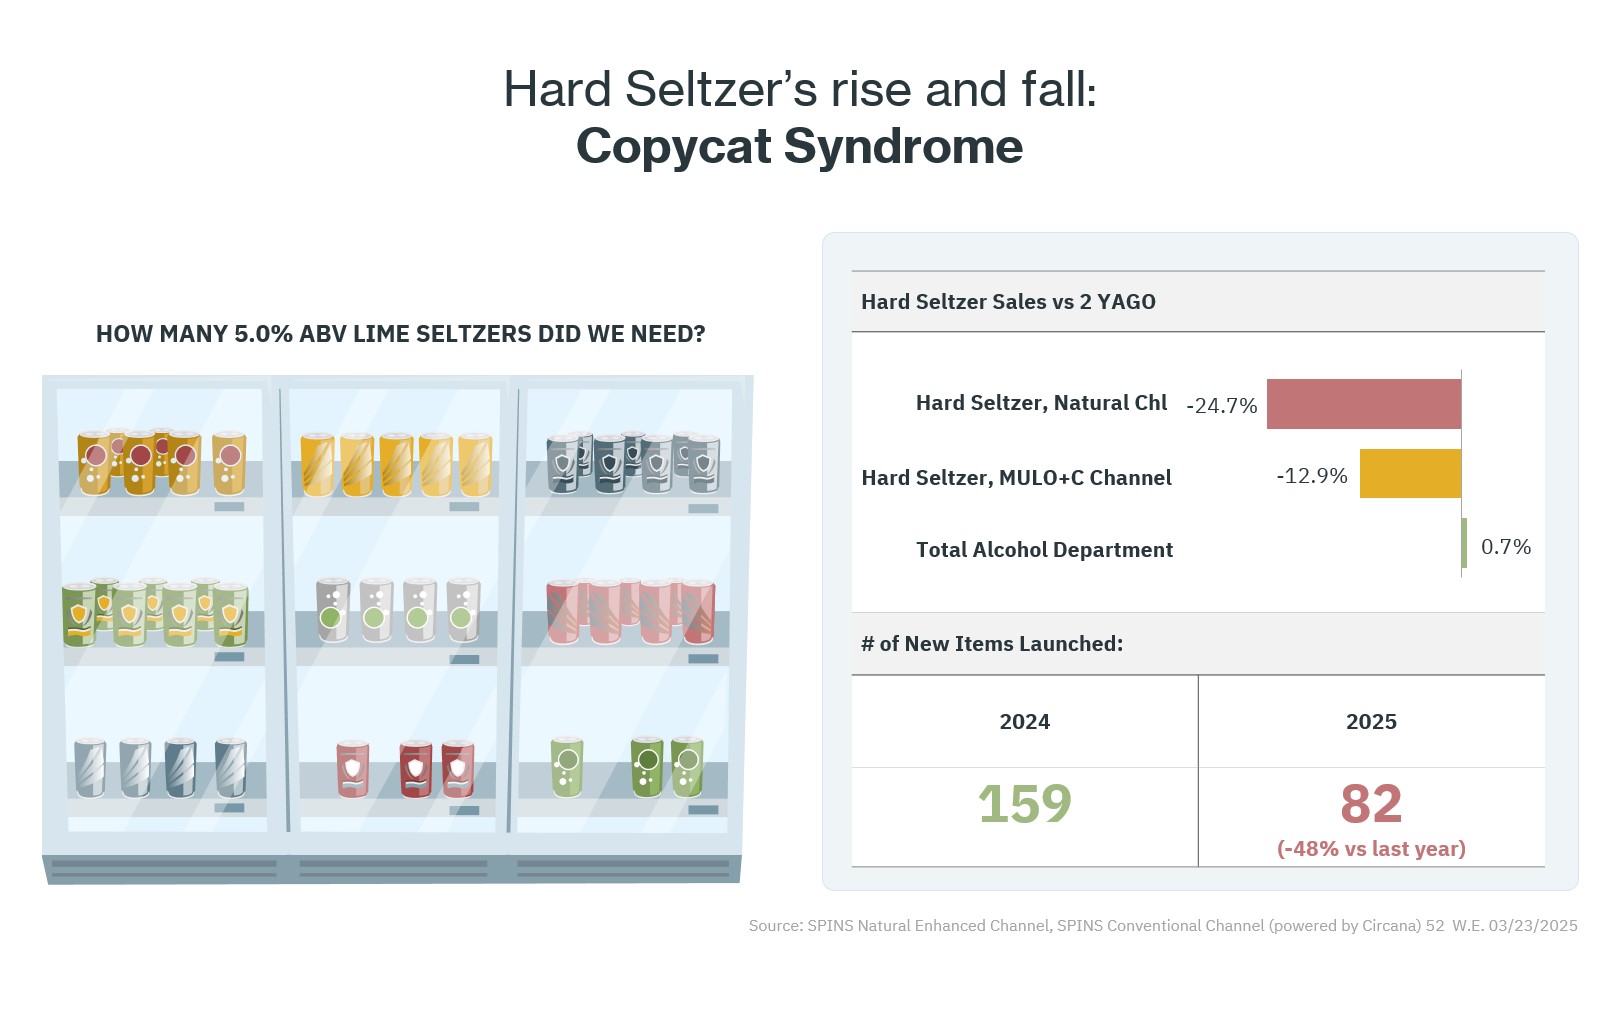The height and width of the screenshot is (1028, 1600).
Task: Click the red -24.7% Natural Chl bar
Action: (1364, 404)
